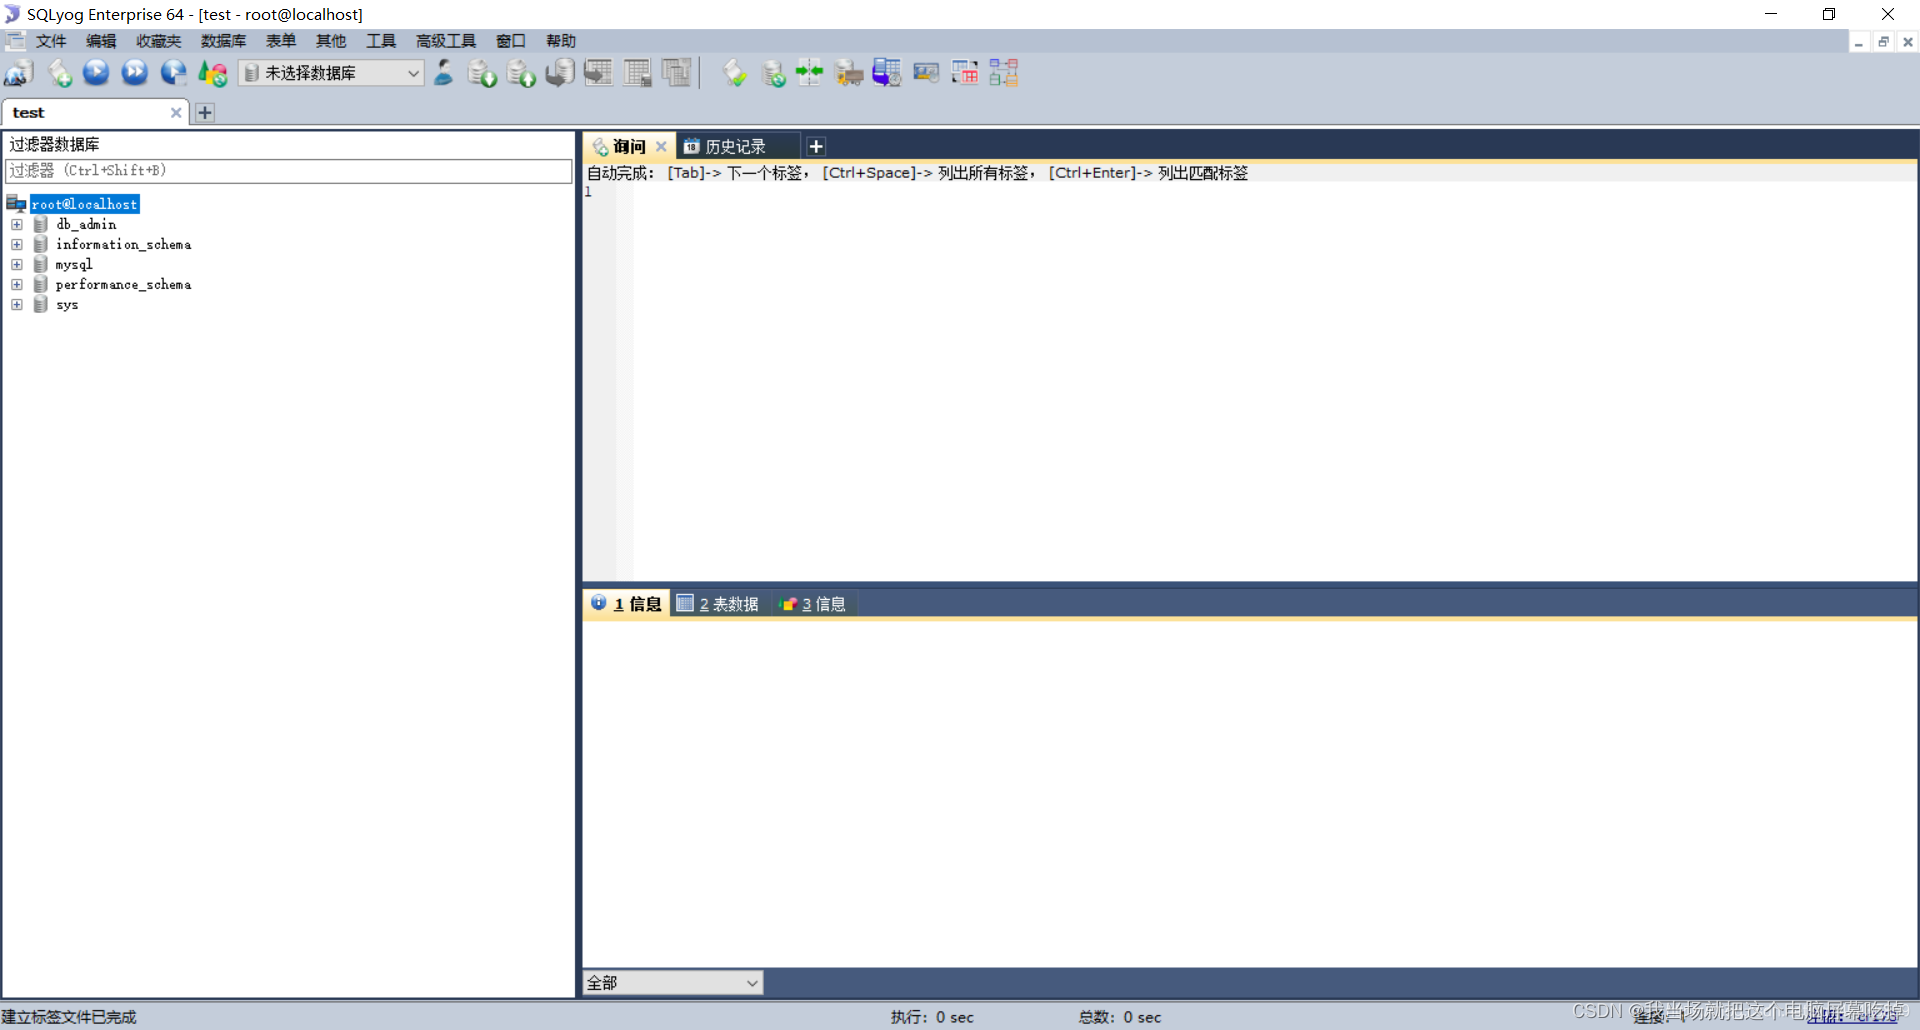Image resolution: width=1920 pixels, height=1030 pixels.
Task: Click the restore database from SQL dump icon
Action: click(x=560, y=73)
